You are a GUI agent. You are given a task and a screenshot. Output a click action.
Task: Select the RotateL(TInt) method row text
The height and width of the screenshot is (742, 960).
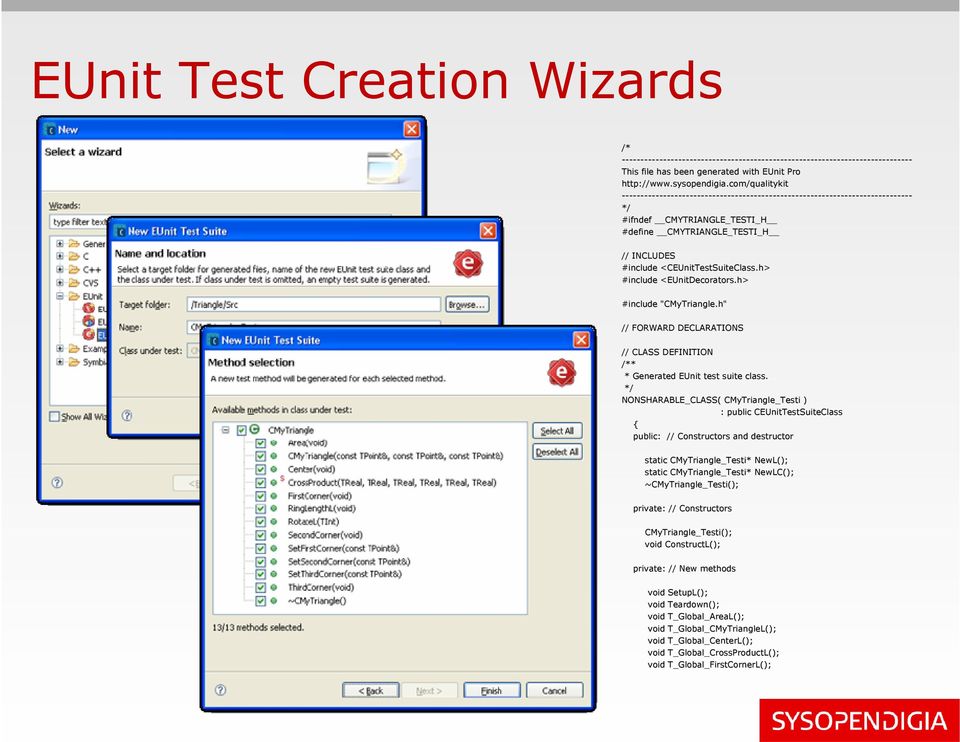[x=313, y=522]
